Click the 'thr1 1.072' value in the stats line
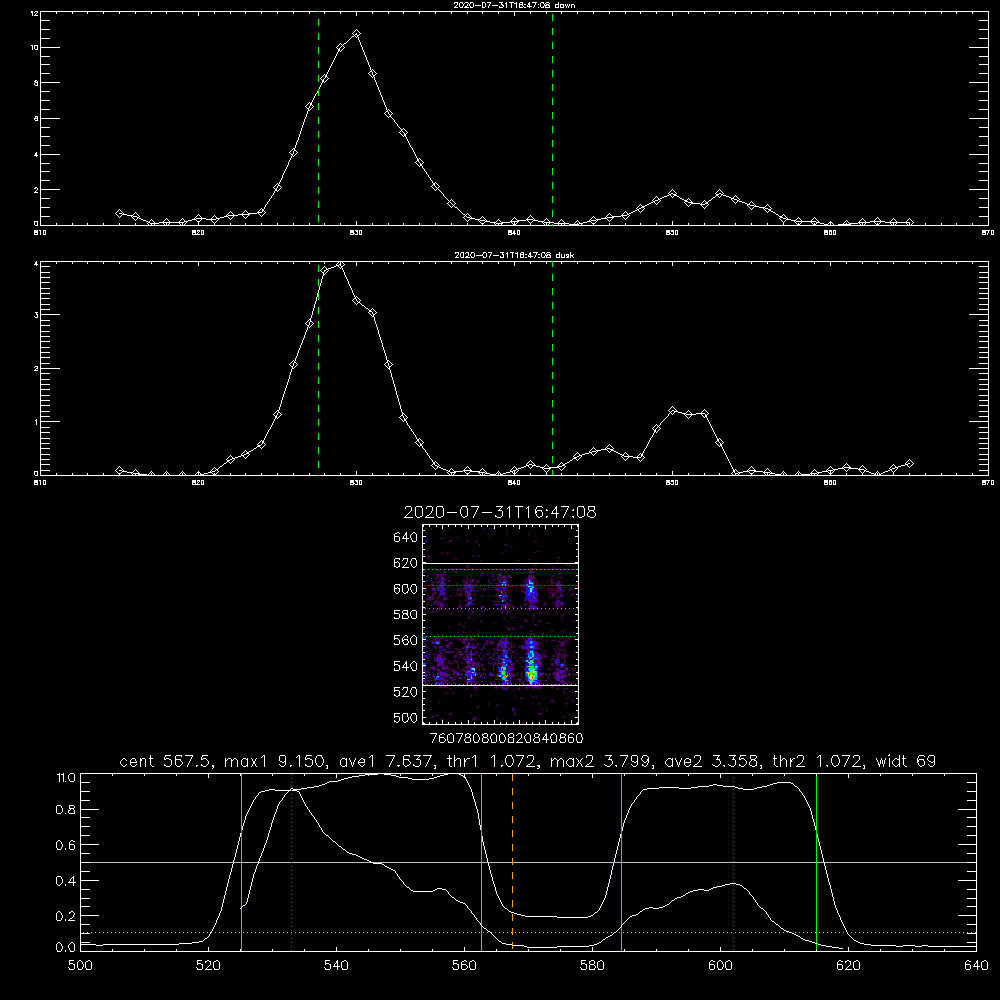Screen dimensions: 1000x1000 pyautogui.click(x=491, y=761)
